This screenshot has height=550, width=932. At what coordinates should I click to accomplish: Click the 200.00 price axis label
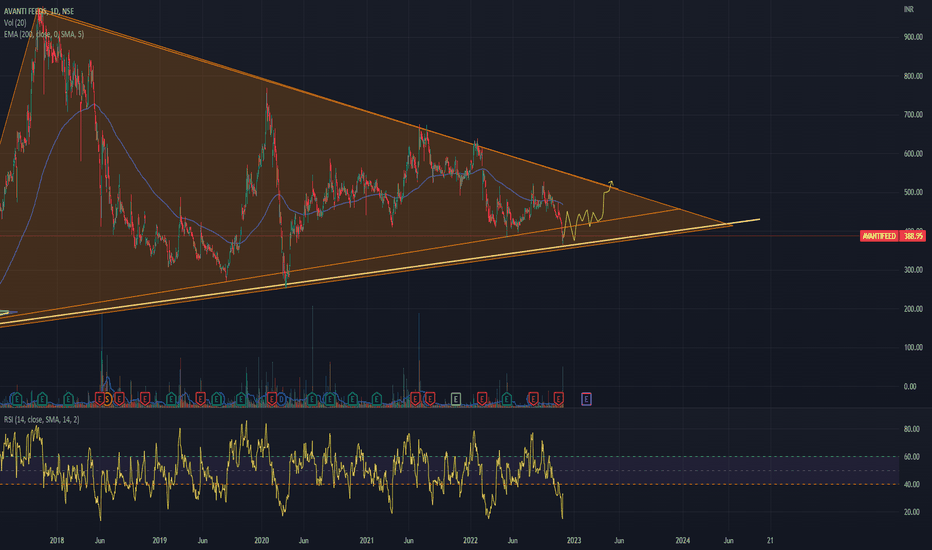click(913, 309)
